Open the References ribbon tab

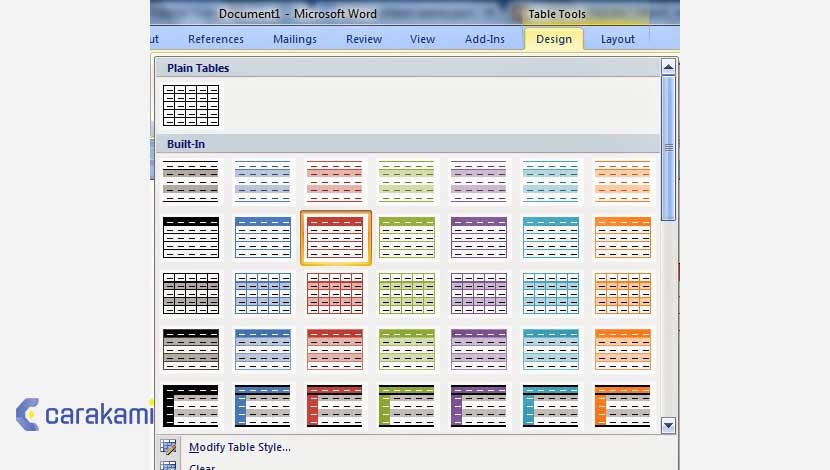coord(216,39)
